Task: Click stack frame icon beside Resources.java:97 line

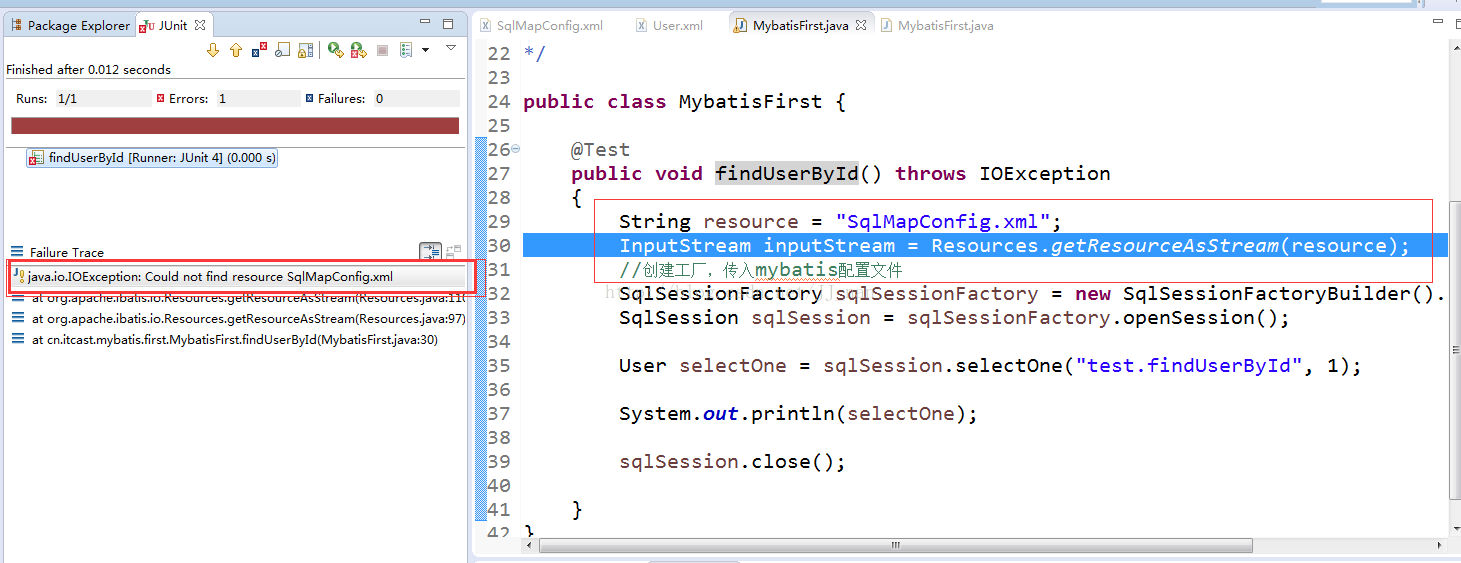Action: (x=17, y=318)
